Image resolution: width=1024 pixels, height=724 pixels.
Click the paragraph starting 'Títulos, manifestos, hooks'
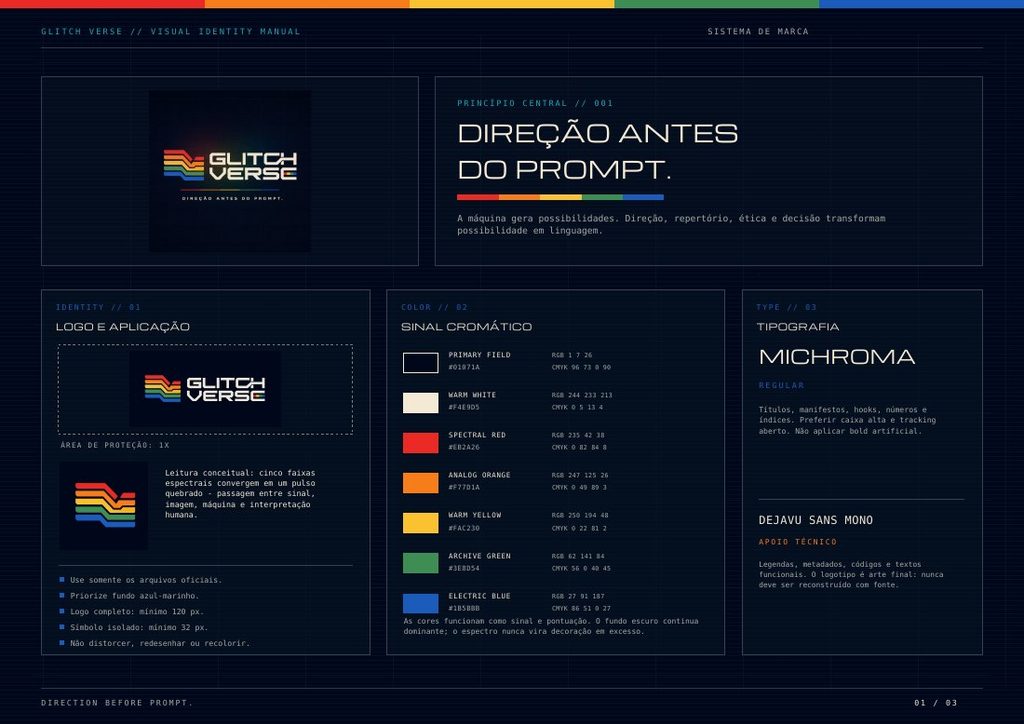847,420
